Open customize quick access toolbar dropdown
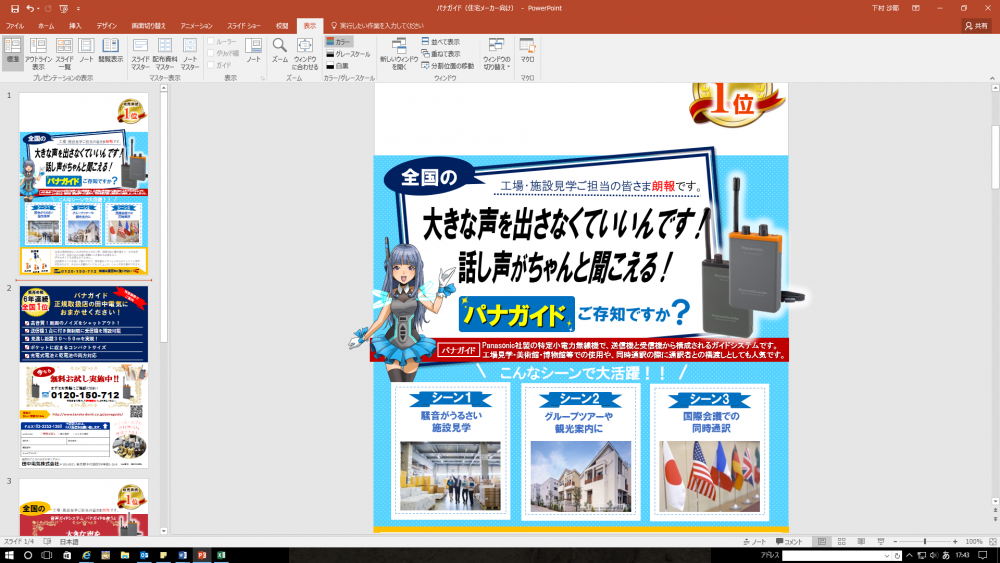Viewport: 1000px width, 563px height. 78,8
